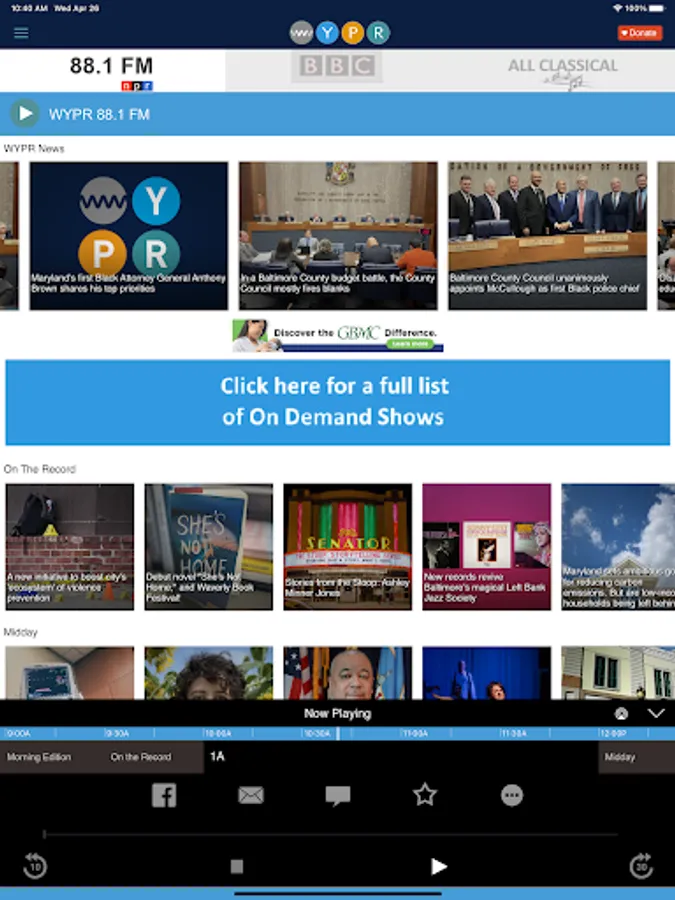The height and width of the screenshot is (900, 675).
Task: Click the WYPR News section label
Action: pyautogui.click(x=34, y=149)
